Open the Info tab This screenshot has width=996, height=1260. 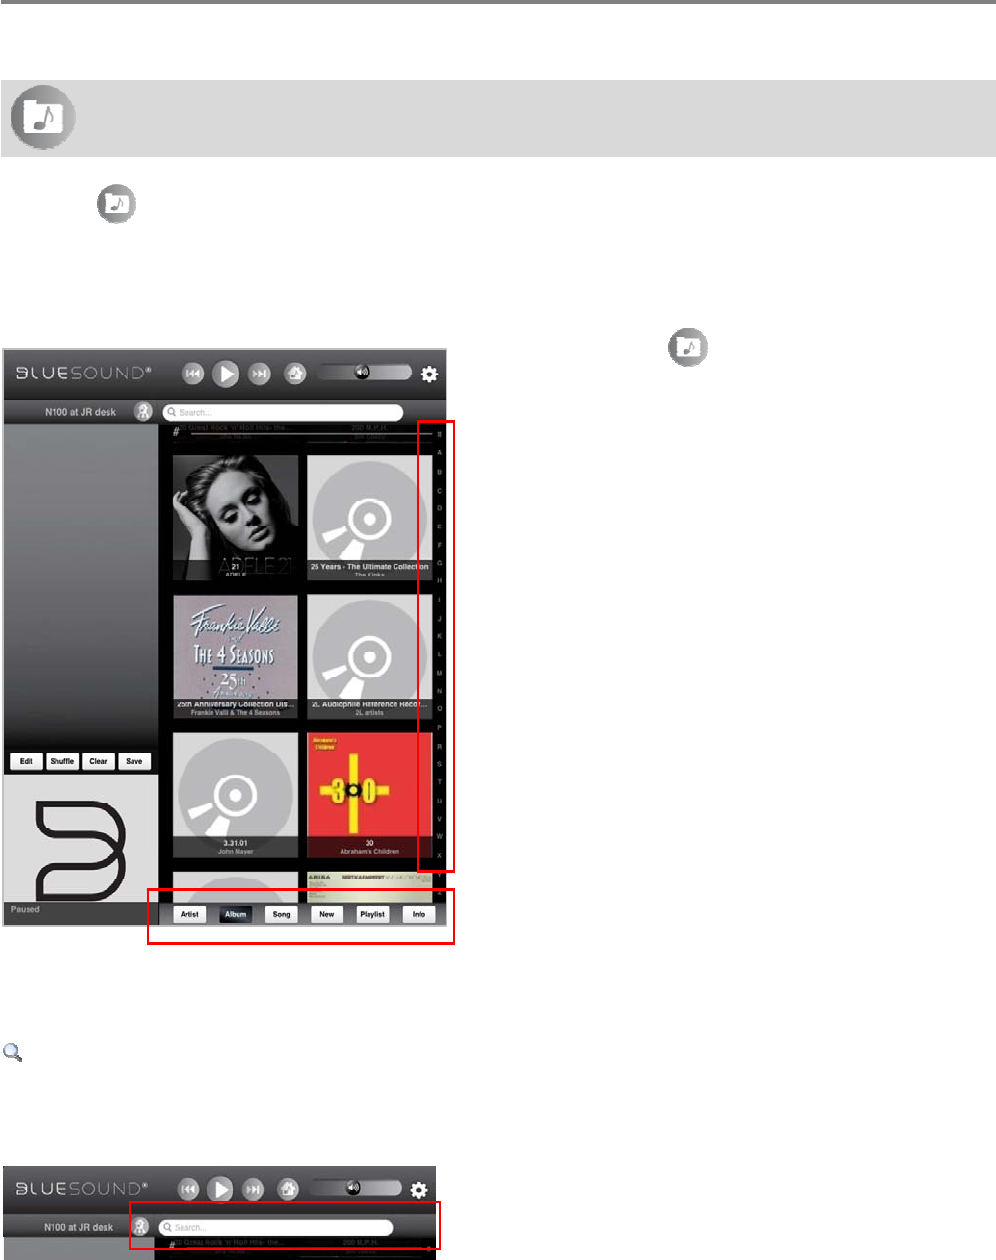pyautogui.click(x=419, y=914)
